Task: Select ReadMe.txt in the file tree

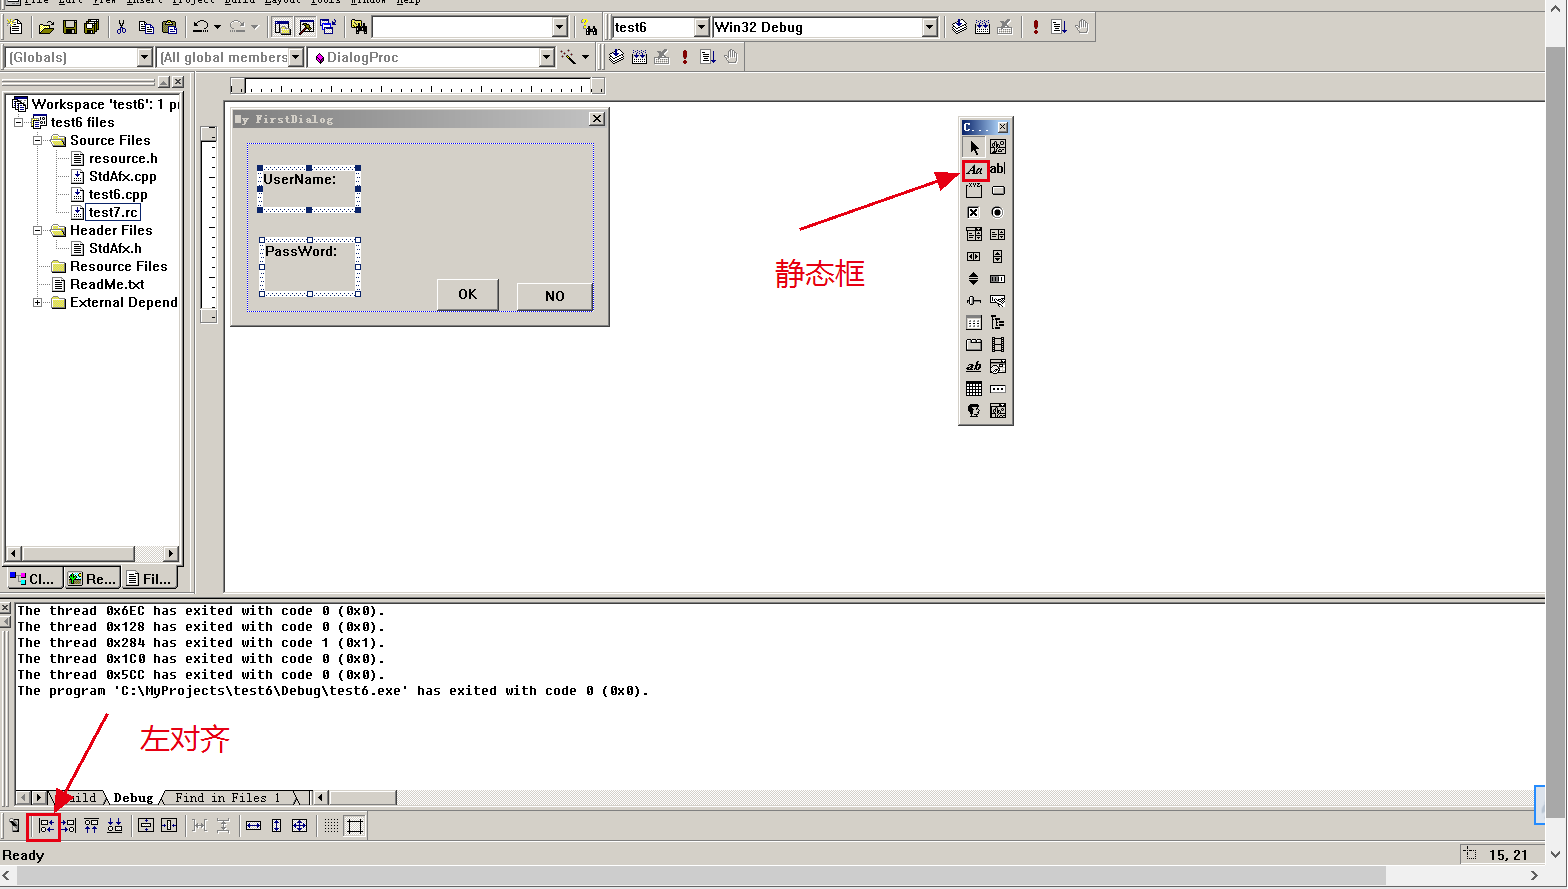Action: pos(107,285)
